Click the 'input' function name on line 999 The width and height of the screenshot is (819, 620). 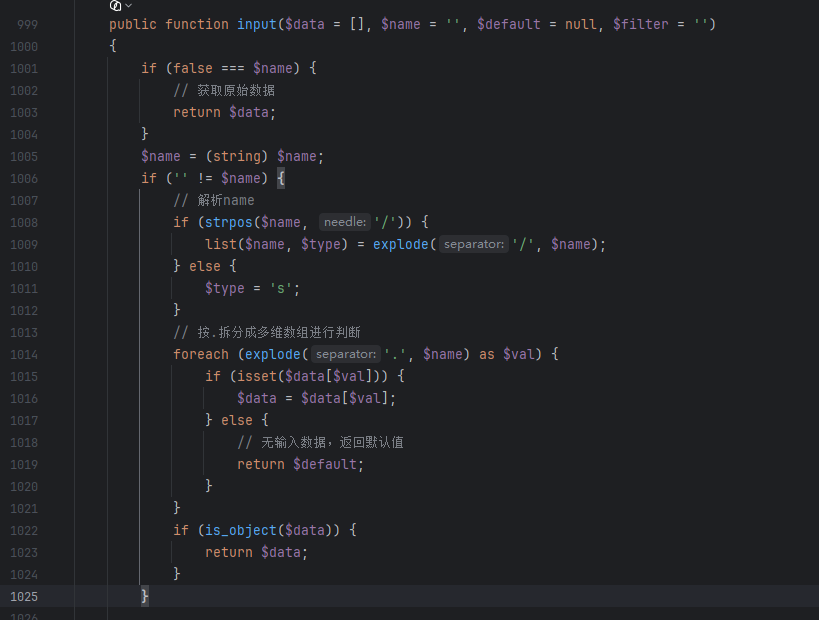coord(256,25)
